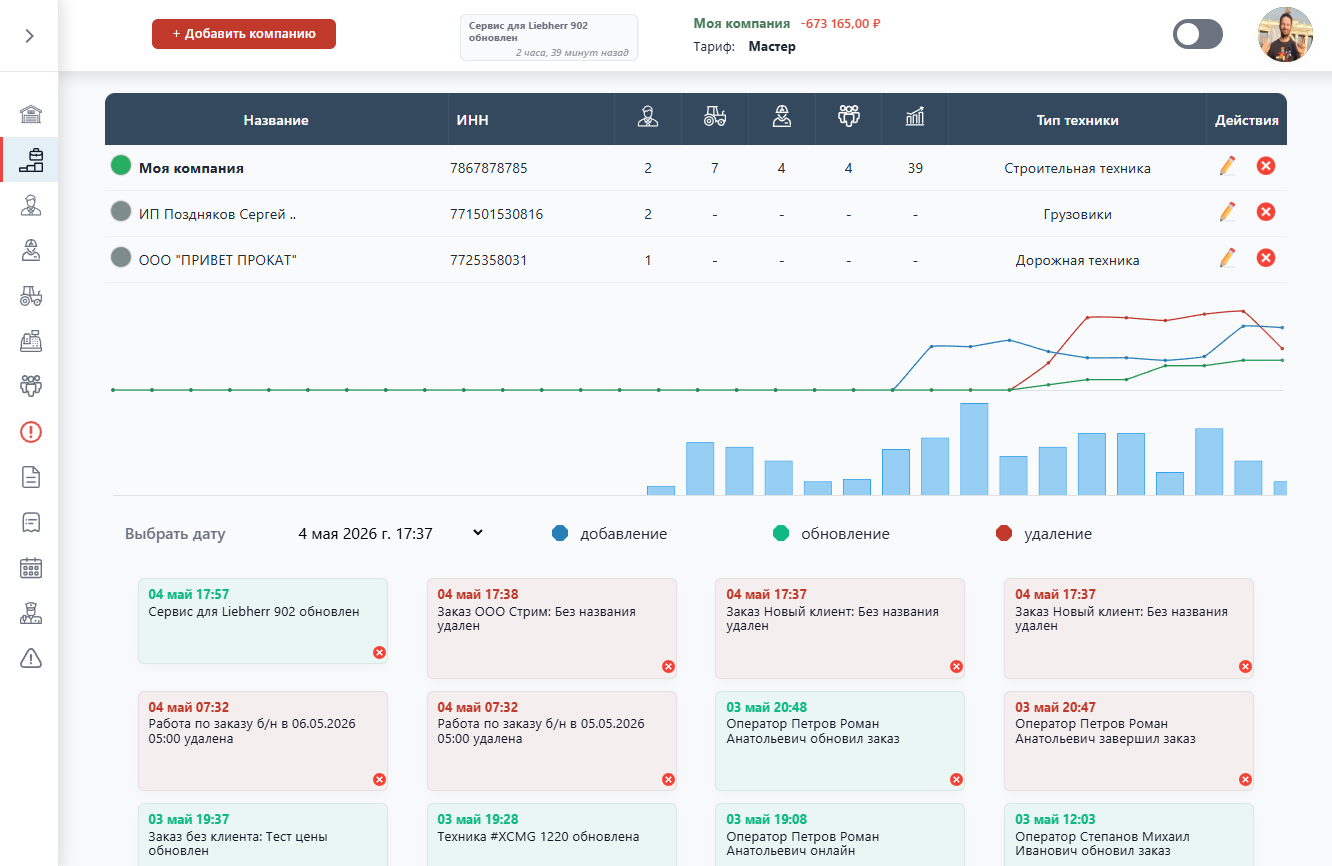1332x866 pixels.
Task: Open the Степанов Михаил Иванович обновил заказ card
Action: [x=1129, y=835]
